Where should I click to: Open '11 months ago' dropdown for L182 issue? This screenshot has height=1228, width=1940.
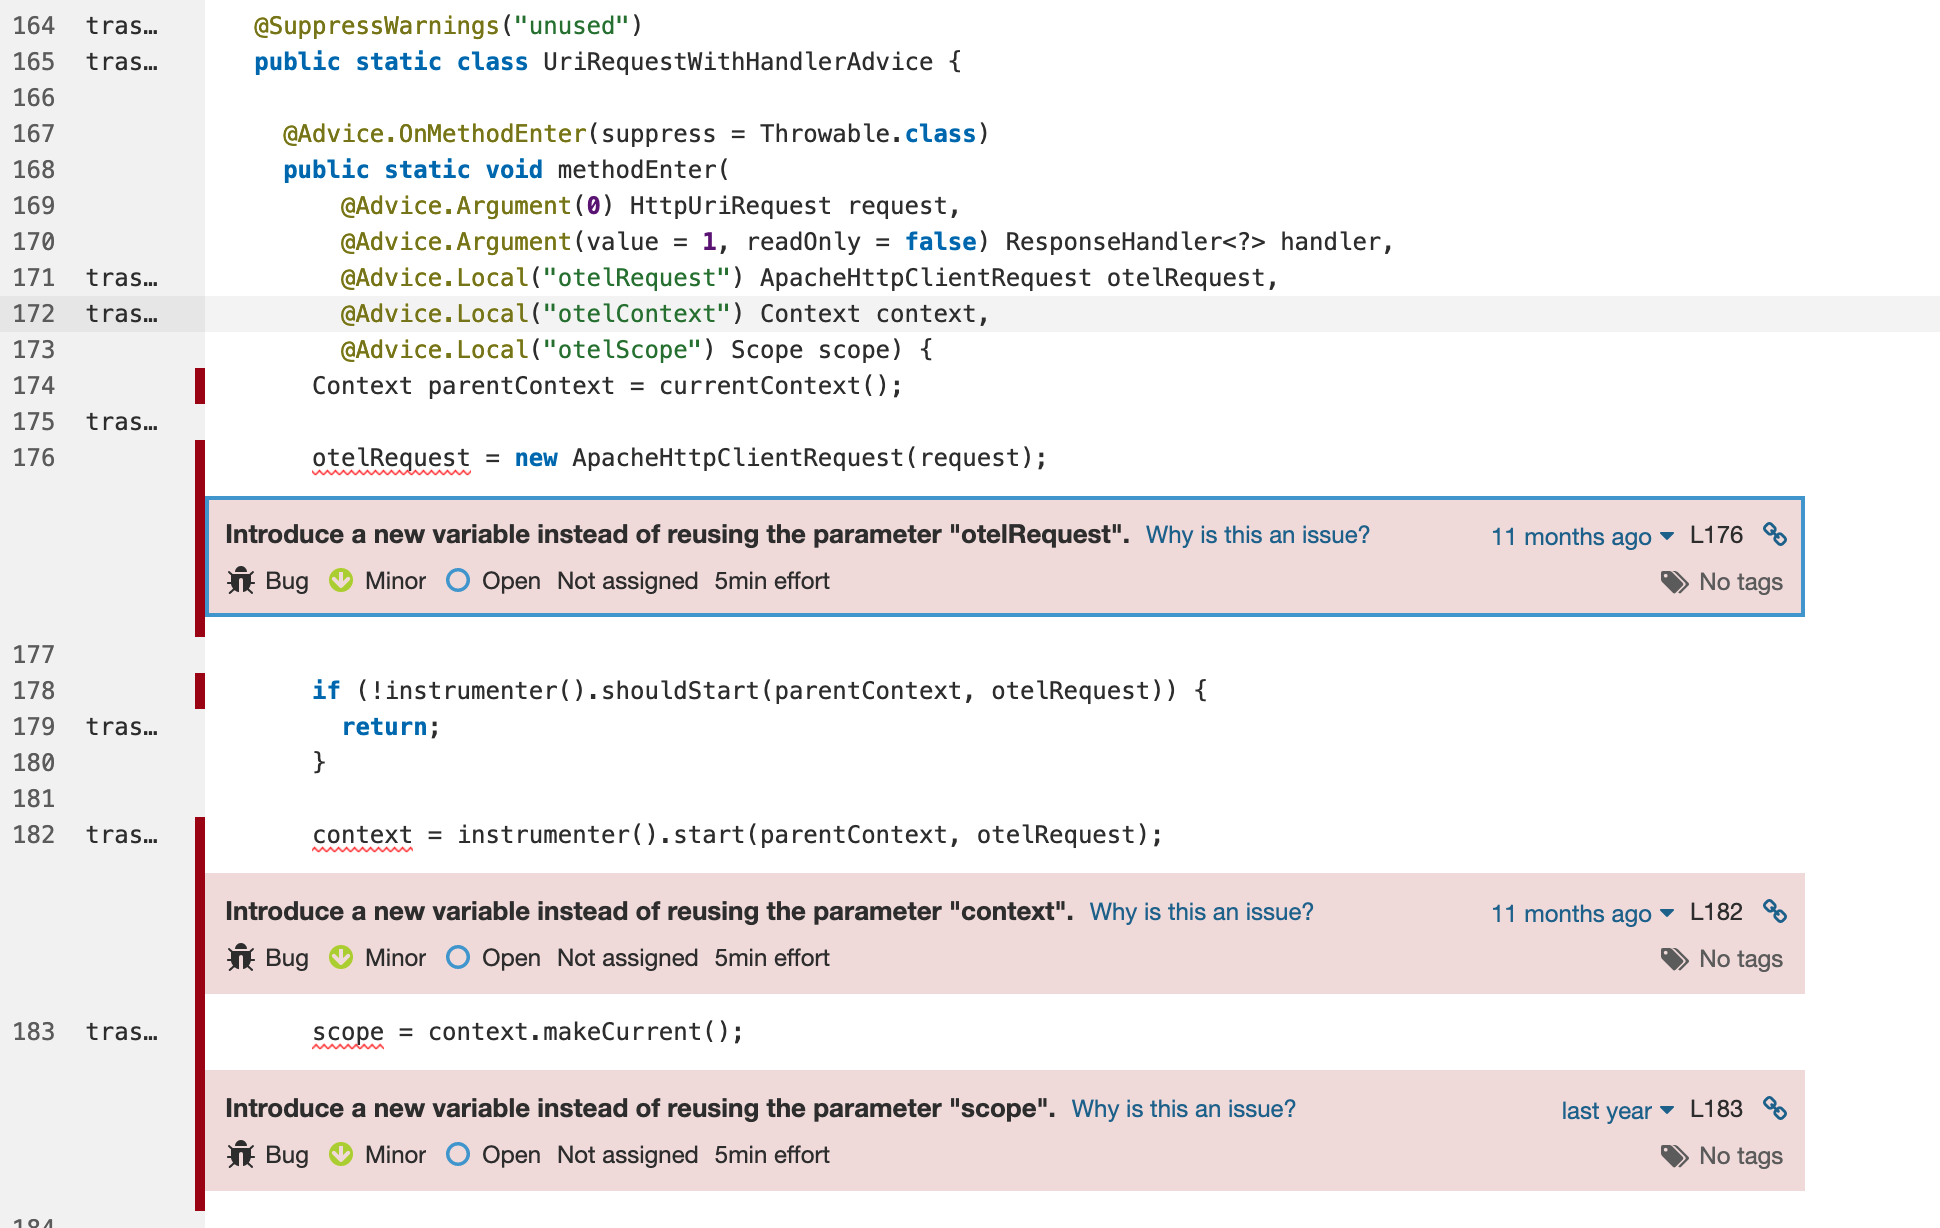[1582, 914]
